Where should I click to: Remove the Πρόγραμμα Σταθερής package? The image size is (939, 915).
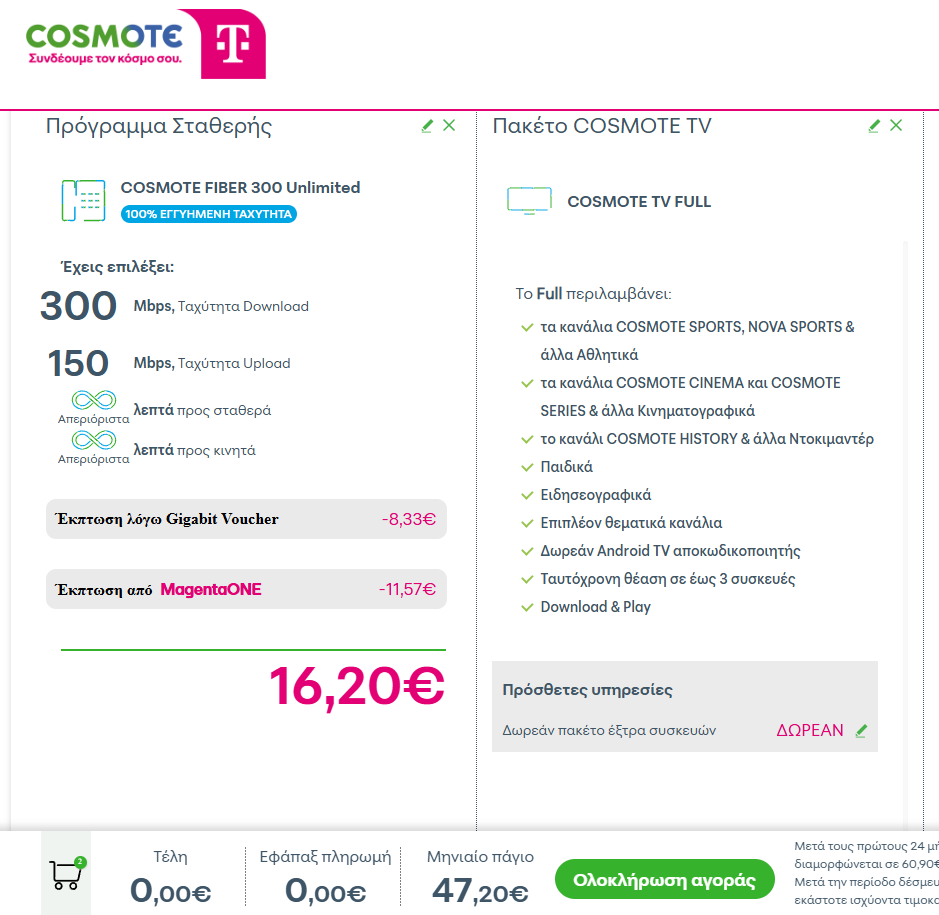449,125
